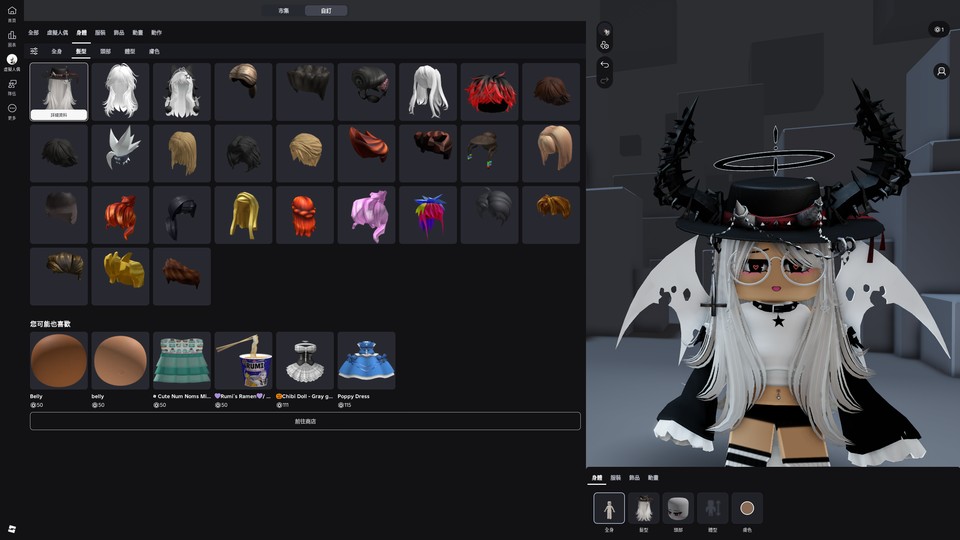Click the redo arrow beside the avatar preview
Screen dimensions: 960x540
[604, 80]
